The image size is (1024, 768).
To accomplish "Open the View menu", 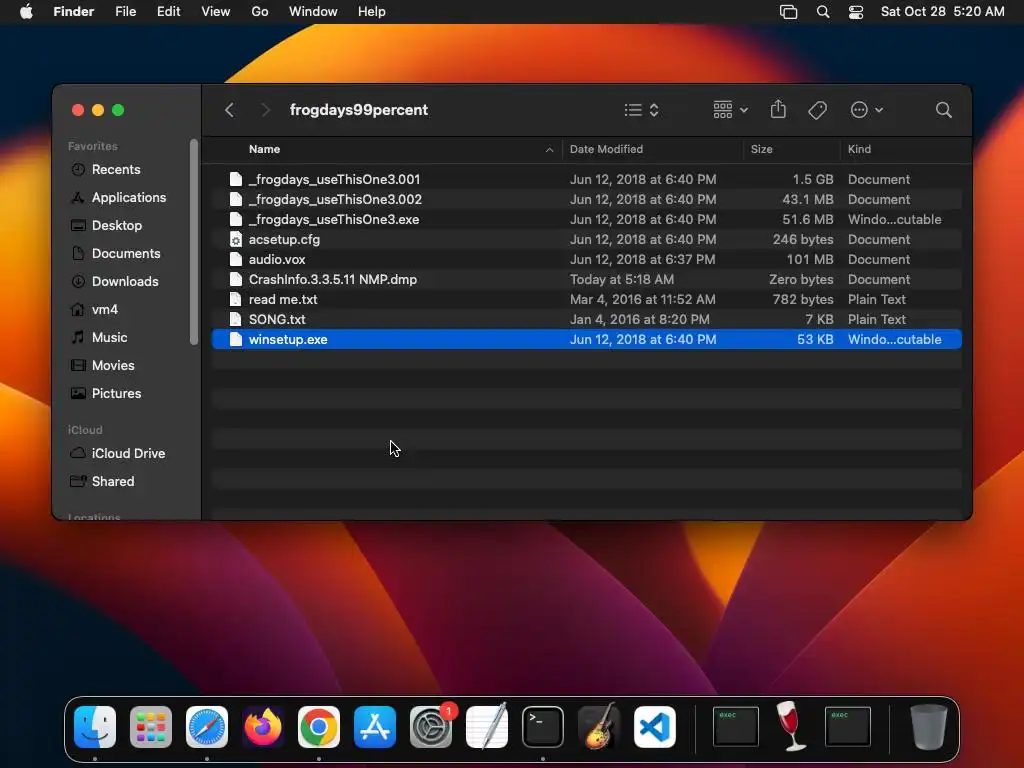I will pos(216,12).
